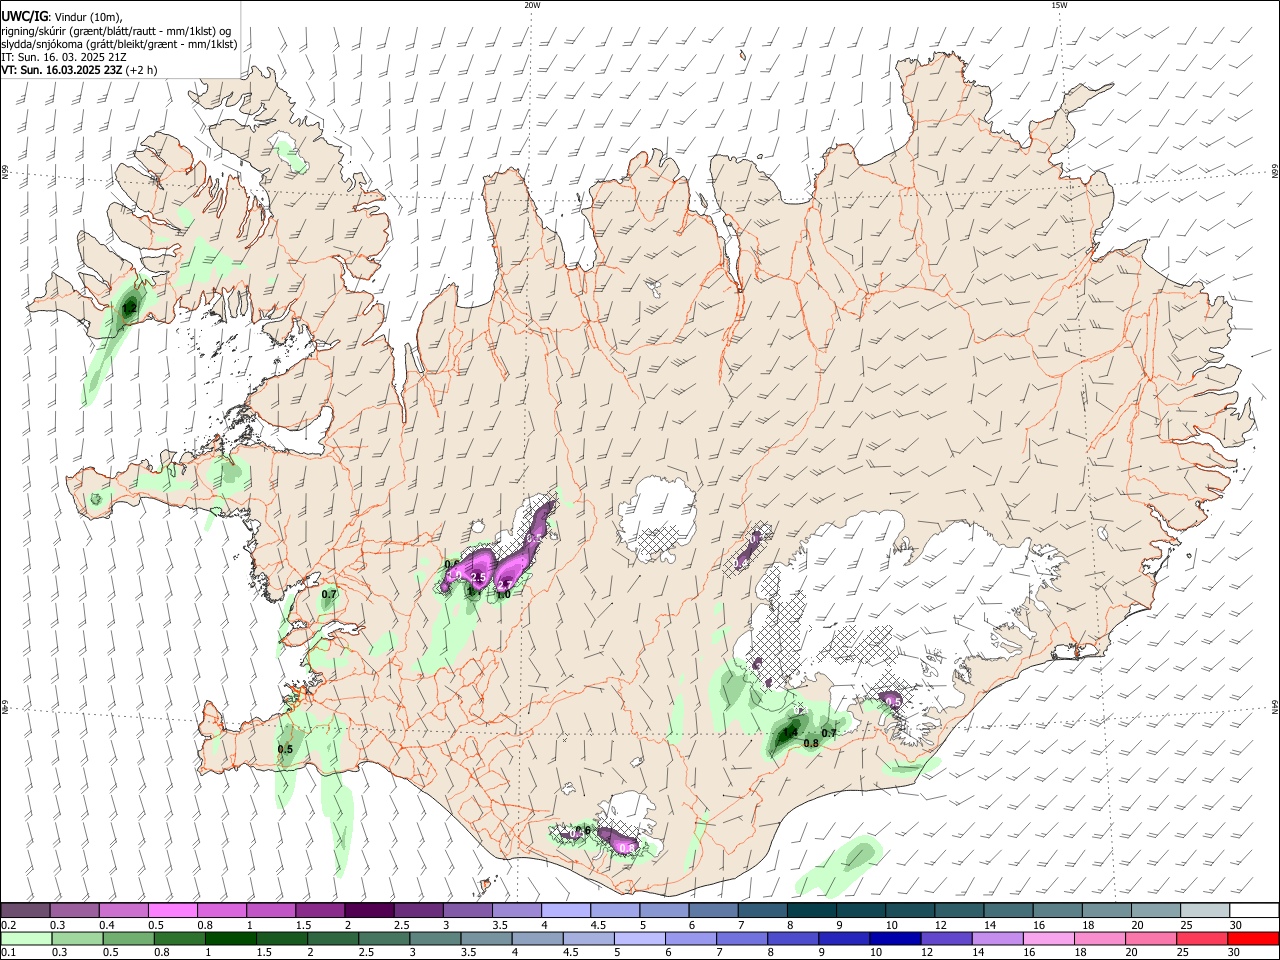The height and width of the screenshot is (960, 1280).
Task: Click the 0.8 value in southeast rain area
Action: click(x=811, y=743)
